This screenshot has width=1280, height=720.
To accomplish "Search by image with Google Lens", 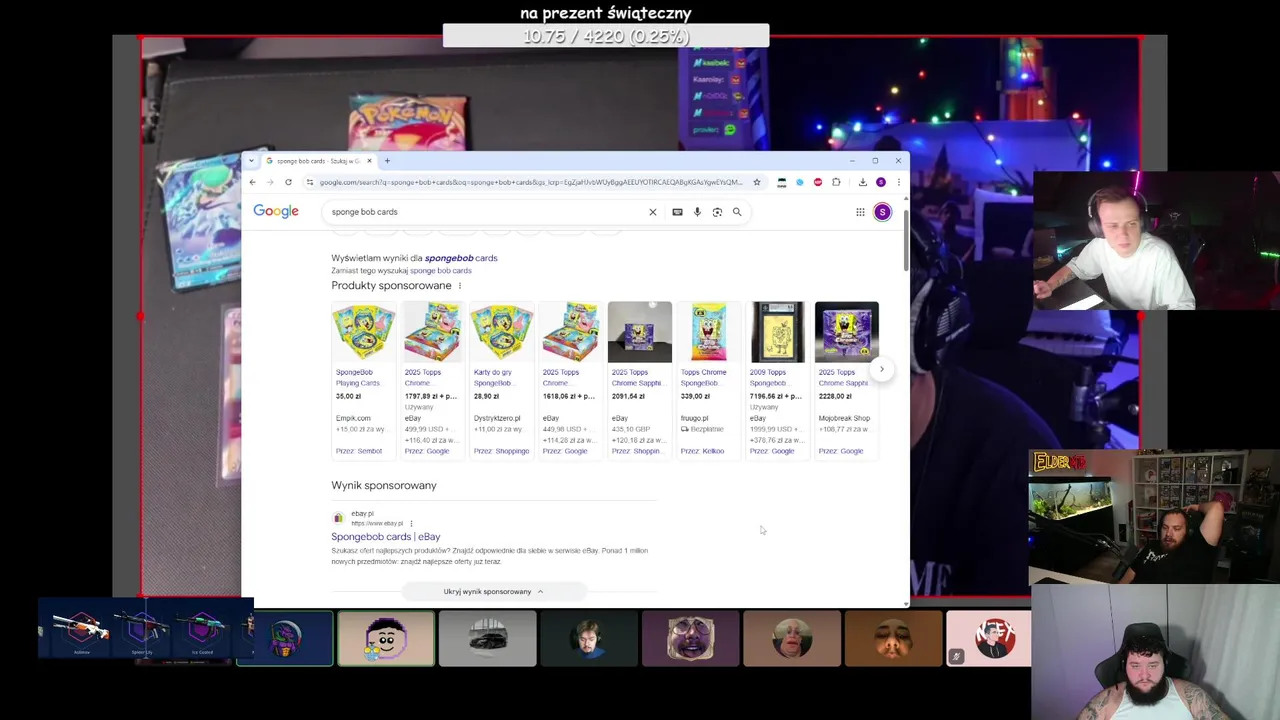I will click(x=717, y=212).
